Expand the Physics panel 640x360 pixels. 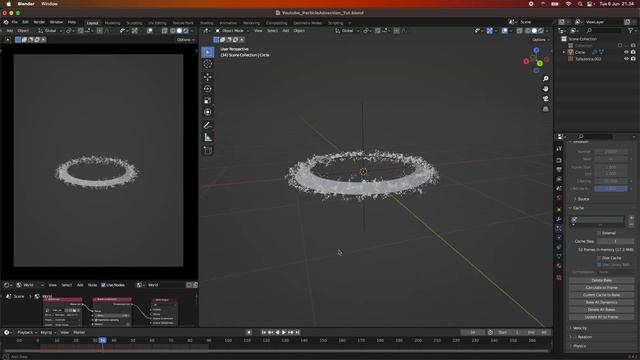[x=579, y=346]
